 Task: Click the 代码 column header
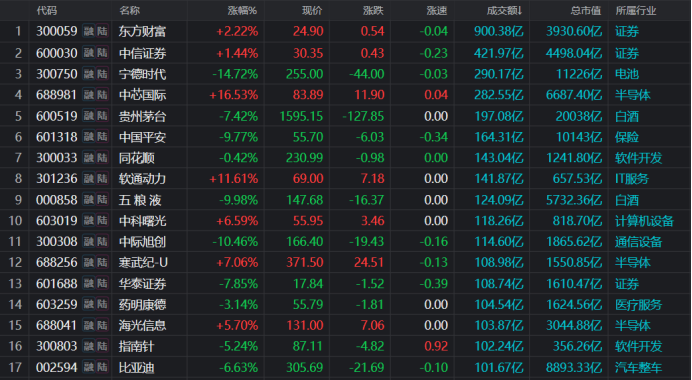[47, 11]
